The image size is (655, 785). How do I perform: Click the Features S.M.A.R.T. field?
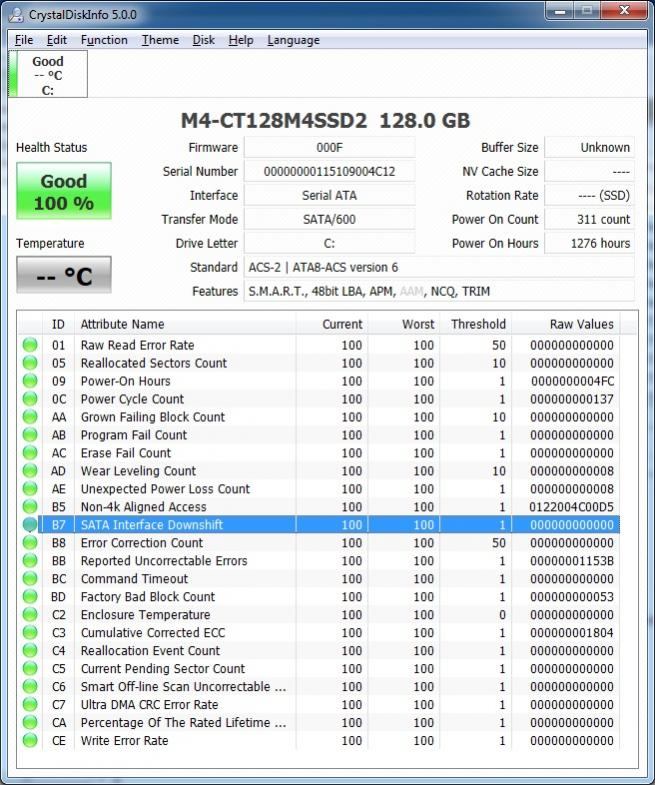point(439,291)
